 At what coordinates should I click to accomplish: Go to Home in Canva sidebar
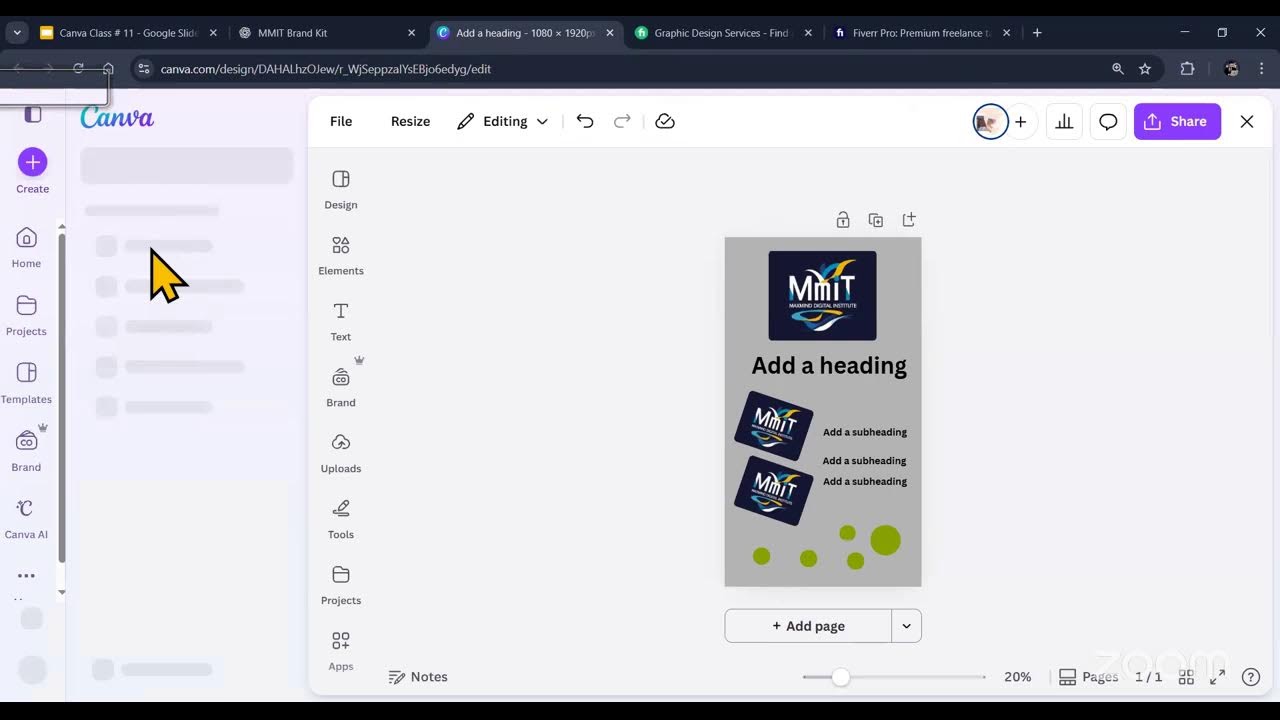coord(26,248)
